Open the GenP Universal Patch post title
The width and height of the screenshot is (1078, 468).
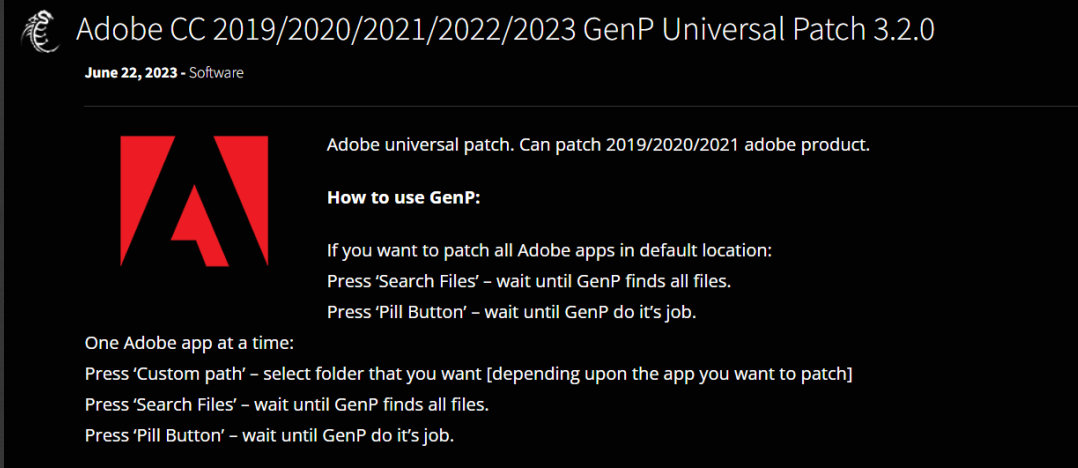click(x=505, y=30)
